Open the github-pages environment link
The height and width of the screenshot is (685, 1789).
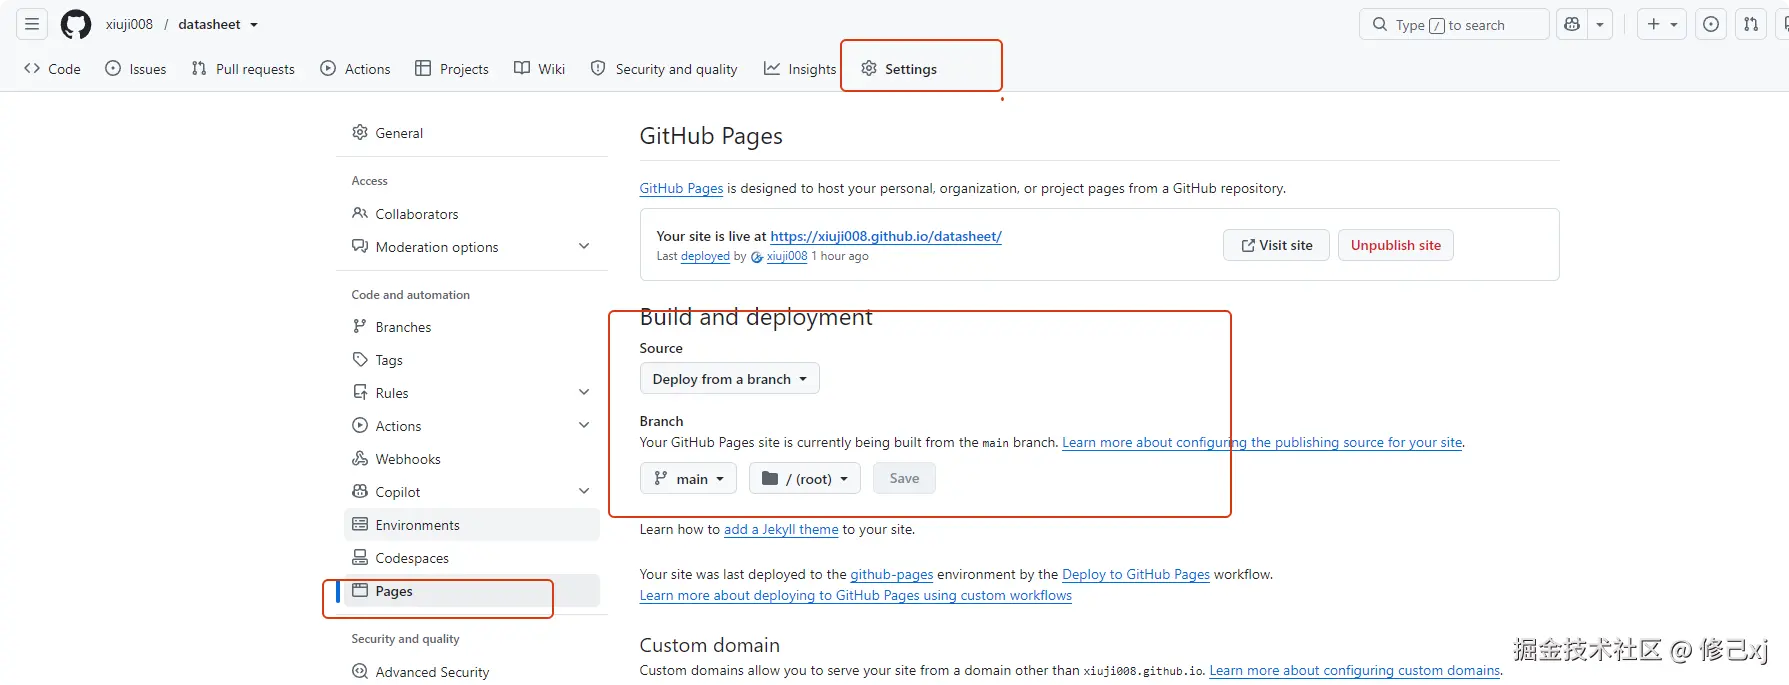[x=892, y=574]
